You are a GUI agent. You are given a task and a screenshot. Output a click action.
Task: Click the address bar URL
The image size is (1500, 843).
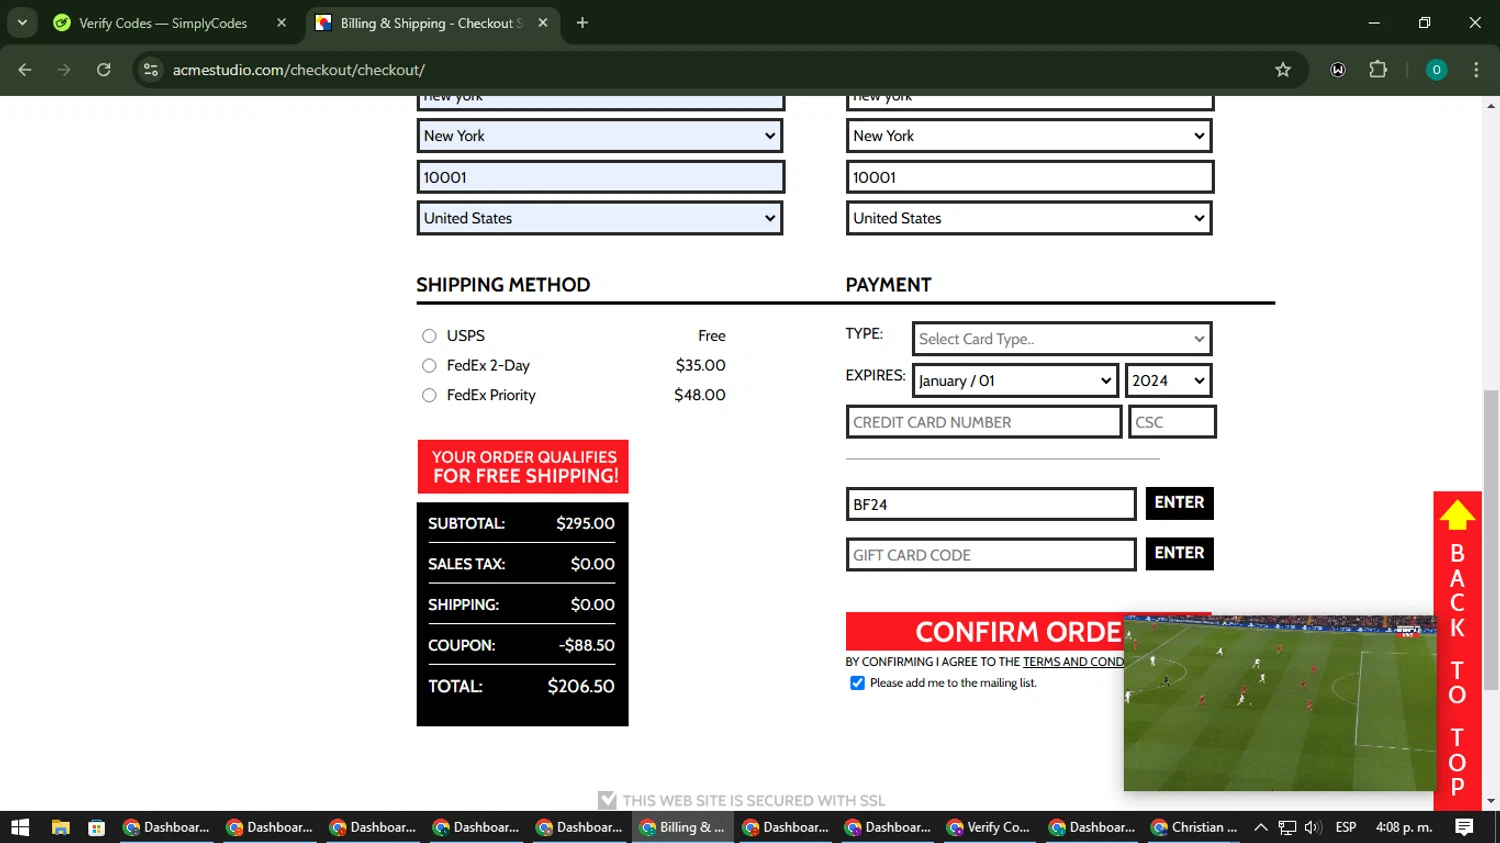(x=298, y=70)
